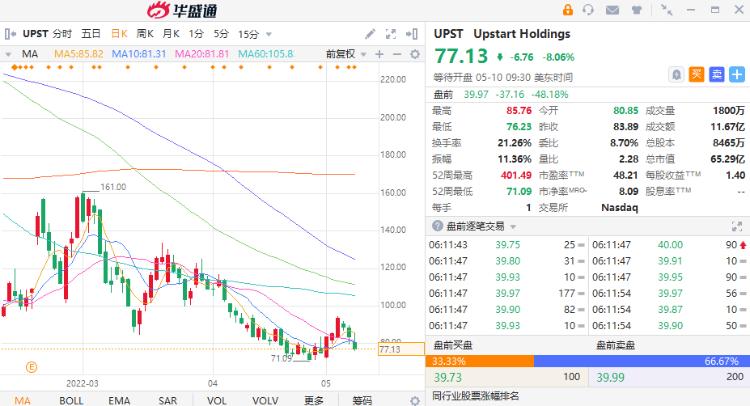Click the MA5:85.82 legend value
Viewport: 750px width, 406px height.
click(x=78, y=54)
